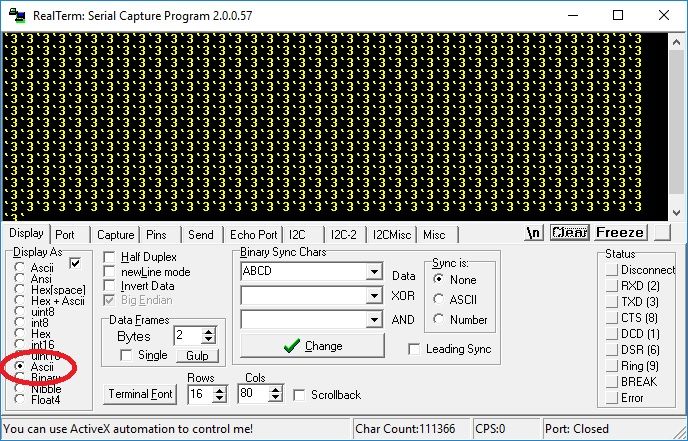Open the I2C tab
This screenshot has height=441, width=688.
tap(297, 235)
